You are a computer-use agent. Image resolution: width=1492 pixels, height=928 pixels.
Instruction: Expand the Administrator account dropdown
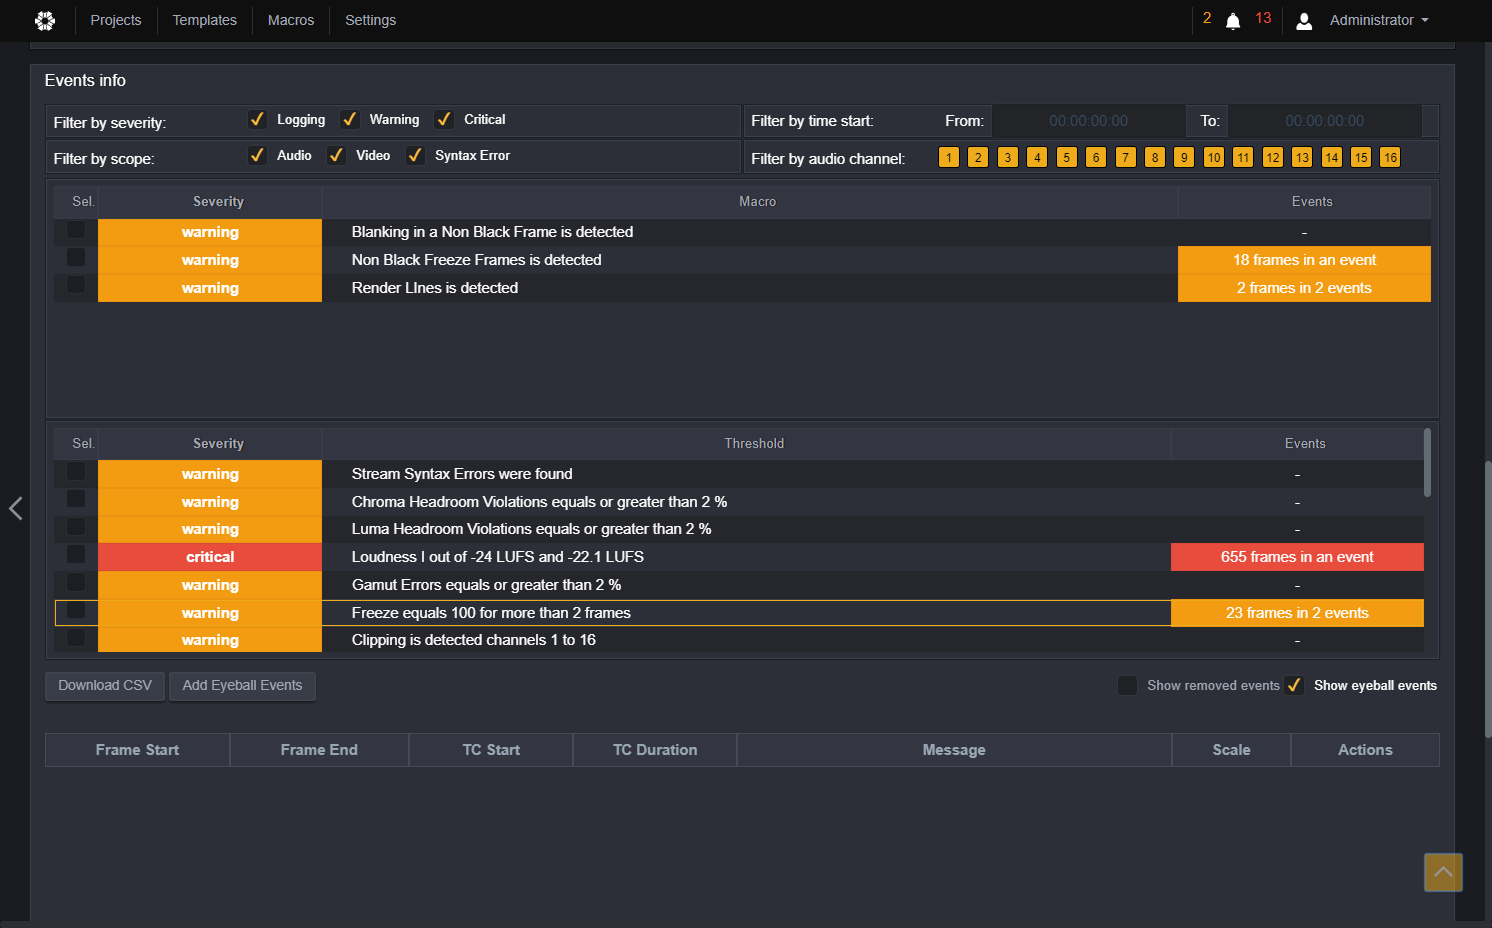(x=1379, y=20)
